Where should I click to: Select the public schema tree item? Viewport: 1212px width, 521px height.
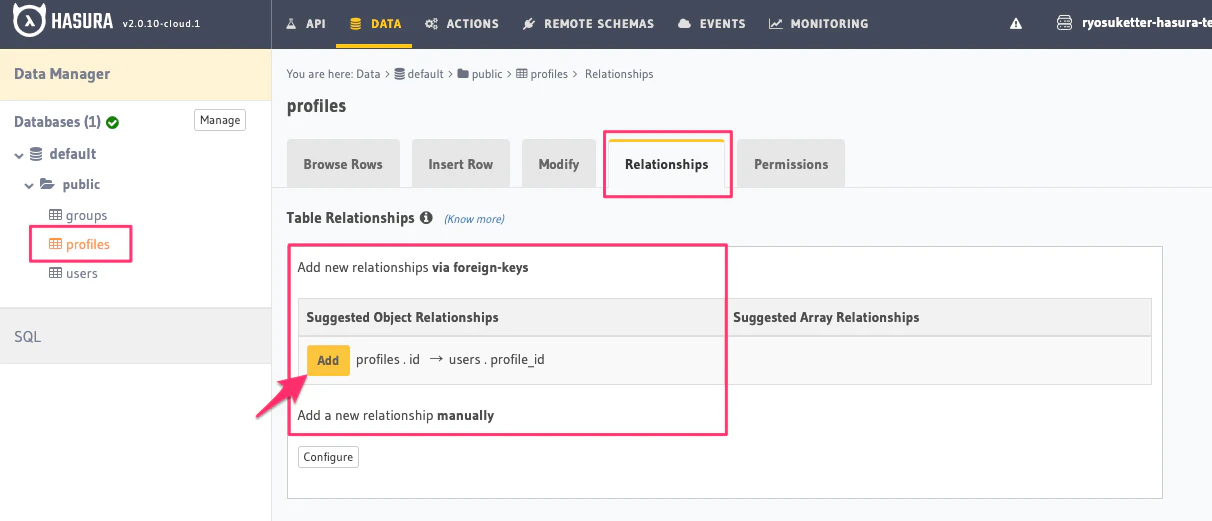point(81,184)
